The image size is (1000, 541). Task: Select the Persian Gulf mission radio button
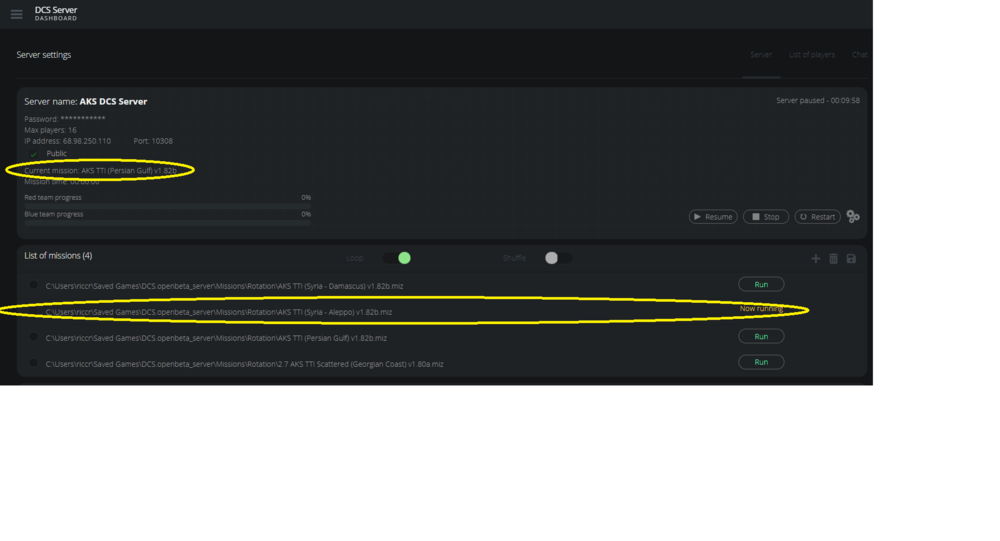point(33,337)
